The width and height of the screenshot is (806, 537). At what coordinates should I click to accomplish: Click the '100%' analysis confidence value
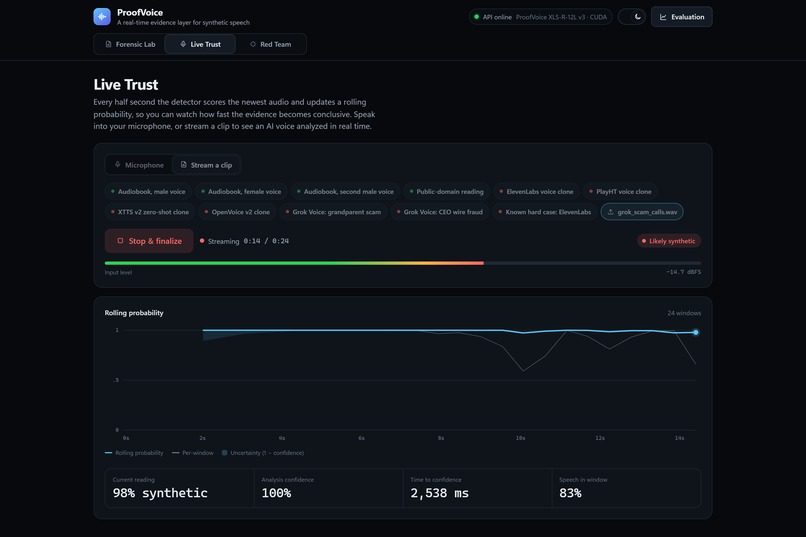tap(276, 493)
